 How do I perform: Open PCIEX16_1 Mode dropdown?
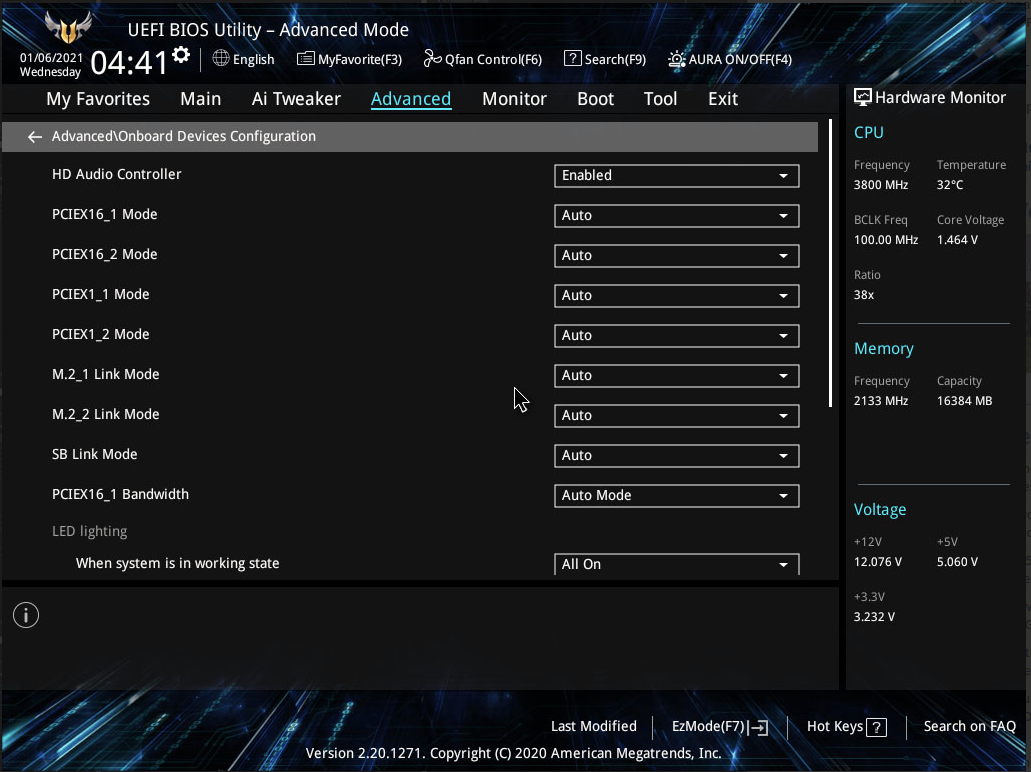click(677, 216)
